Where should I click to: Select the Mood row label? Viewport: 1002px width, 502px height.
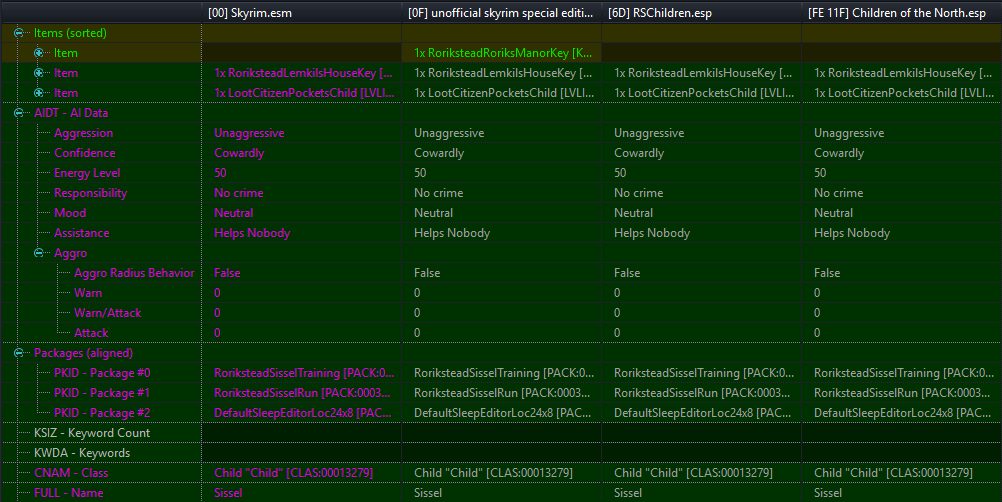coord(70,213)
